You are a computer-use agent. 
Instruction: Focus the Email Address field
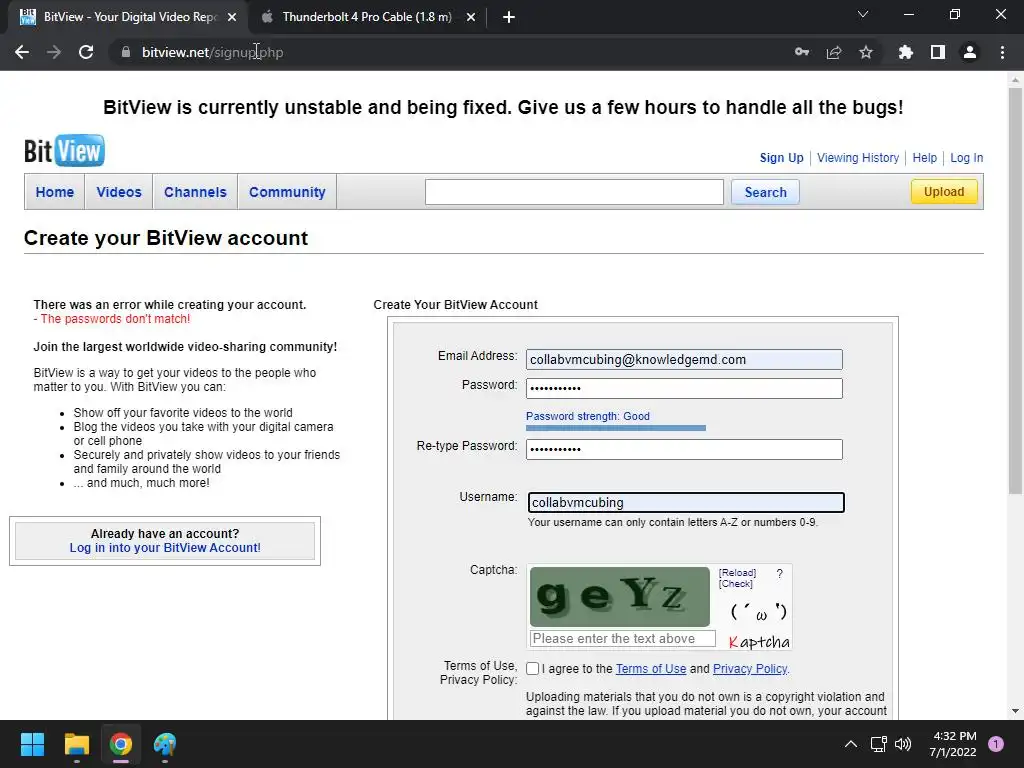point(684,359)
